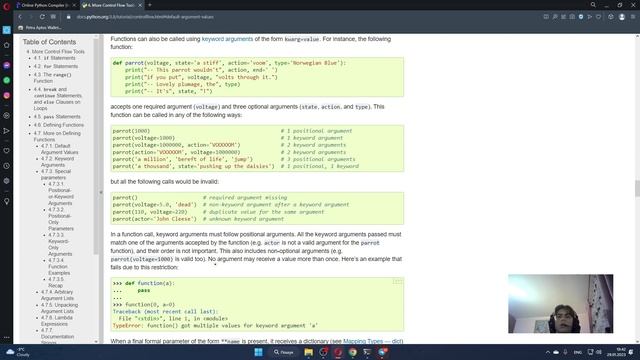Screen dimensions: 640x360
Task: Click the webcam video overlay thumbnail
Action: 560,304
